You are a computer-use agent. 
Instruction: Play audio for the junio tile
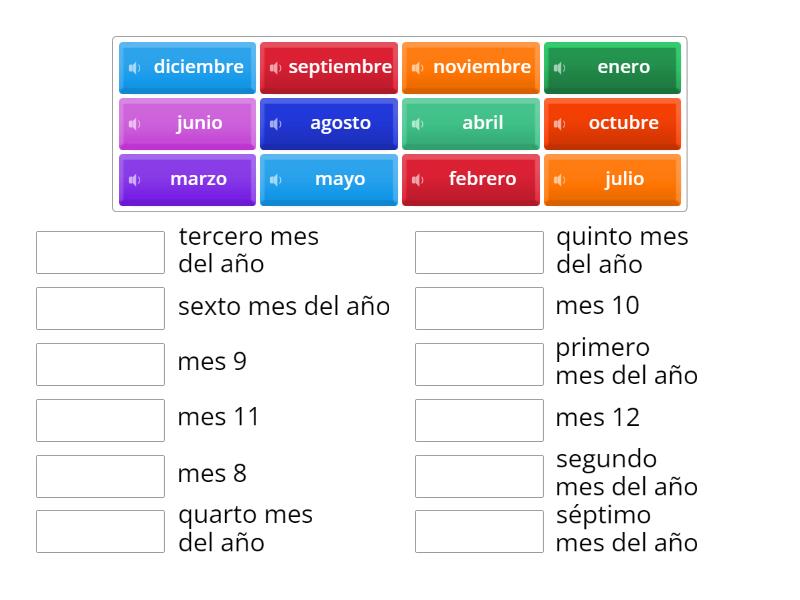point(135,123)
